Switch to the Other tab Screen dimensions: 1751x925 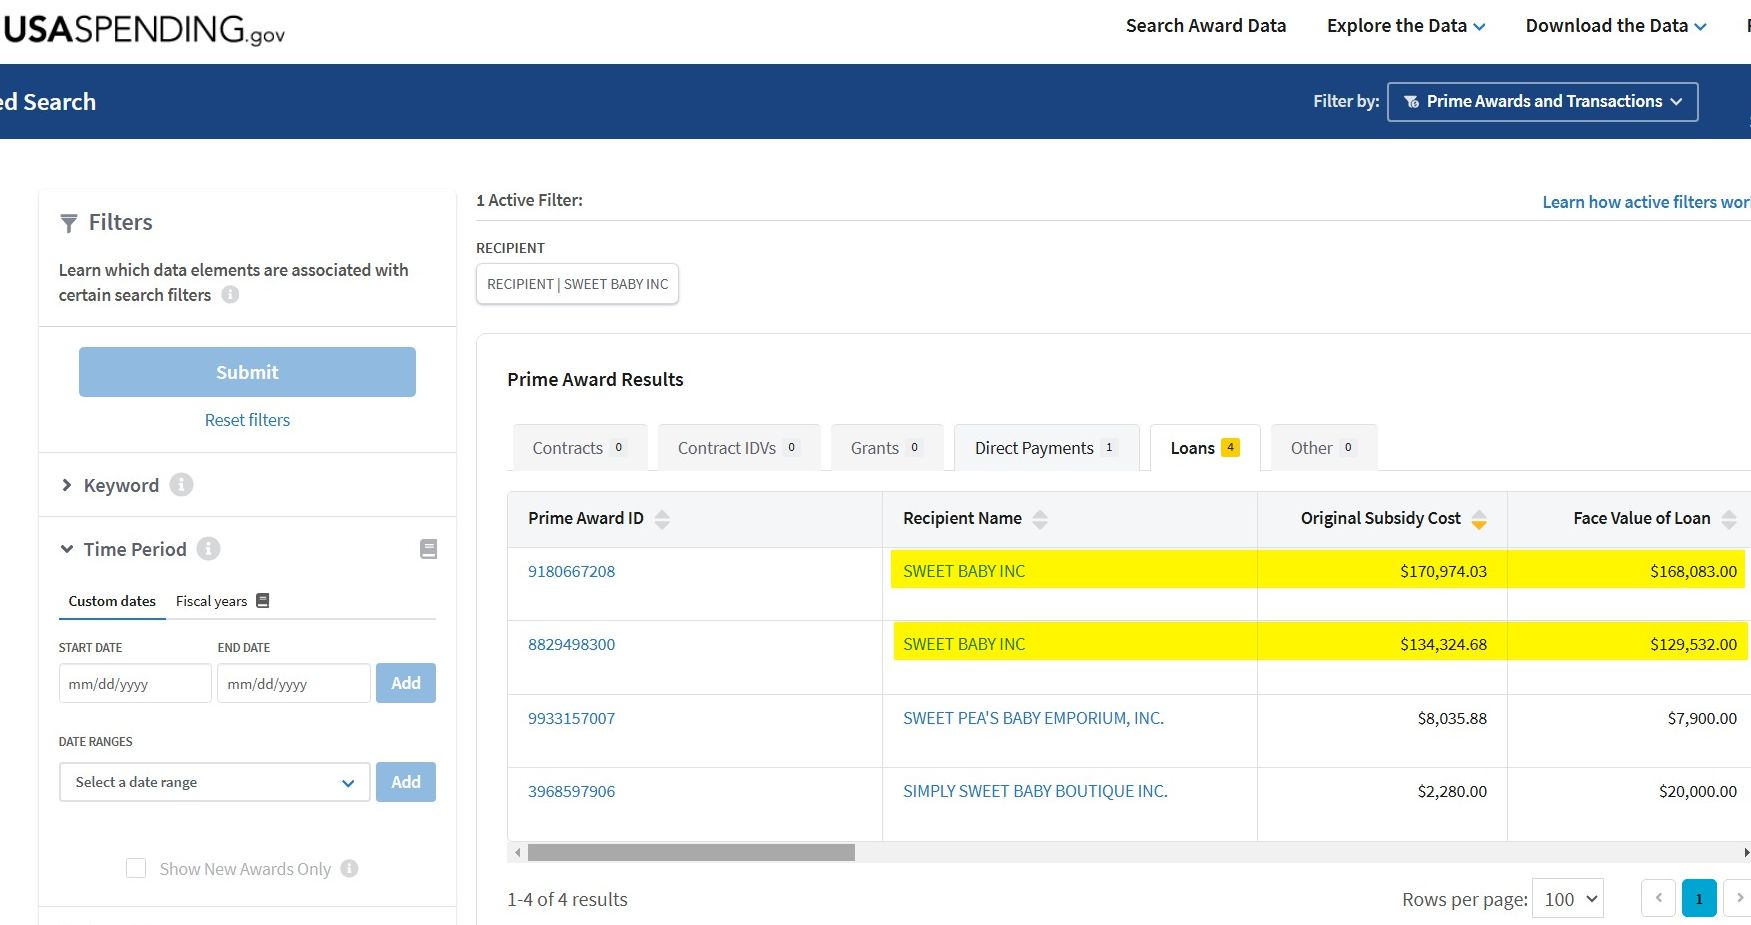[1323, 448]
